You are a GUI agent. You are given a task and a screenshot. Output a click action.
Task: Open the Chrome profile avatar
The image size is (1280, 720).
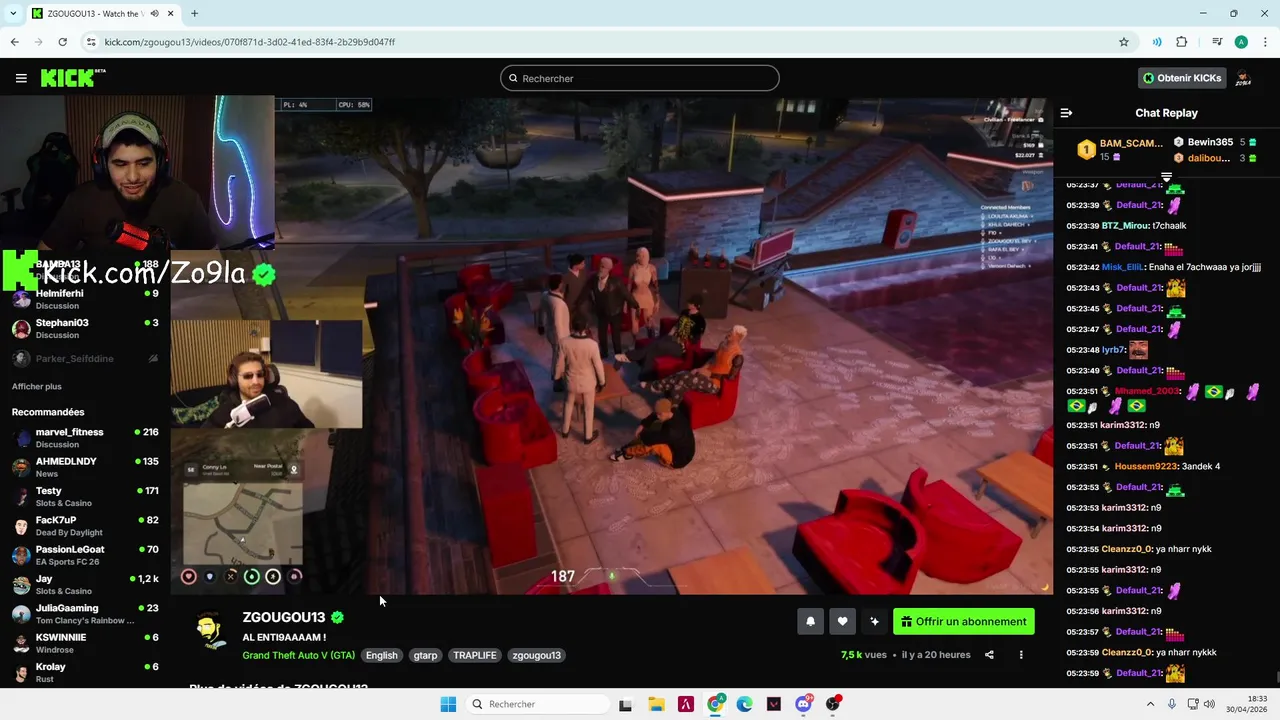pos(1241,42)
